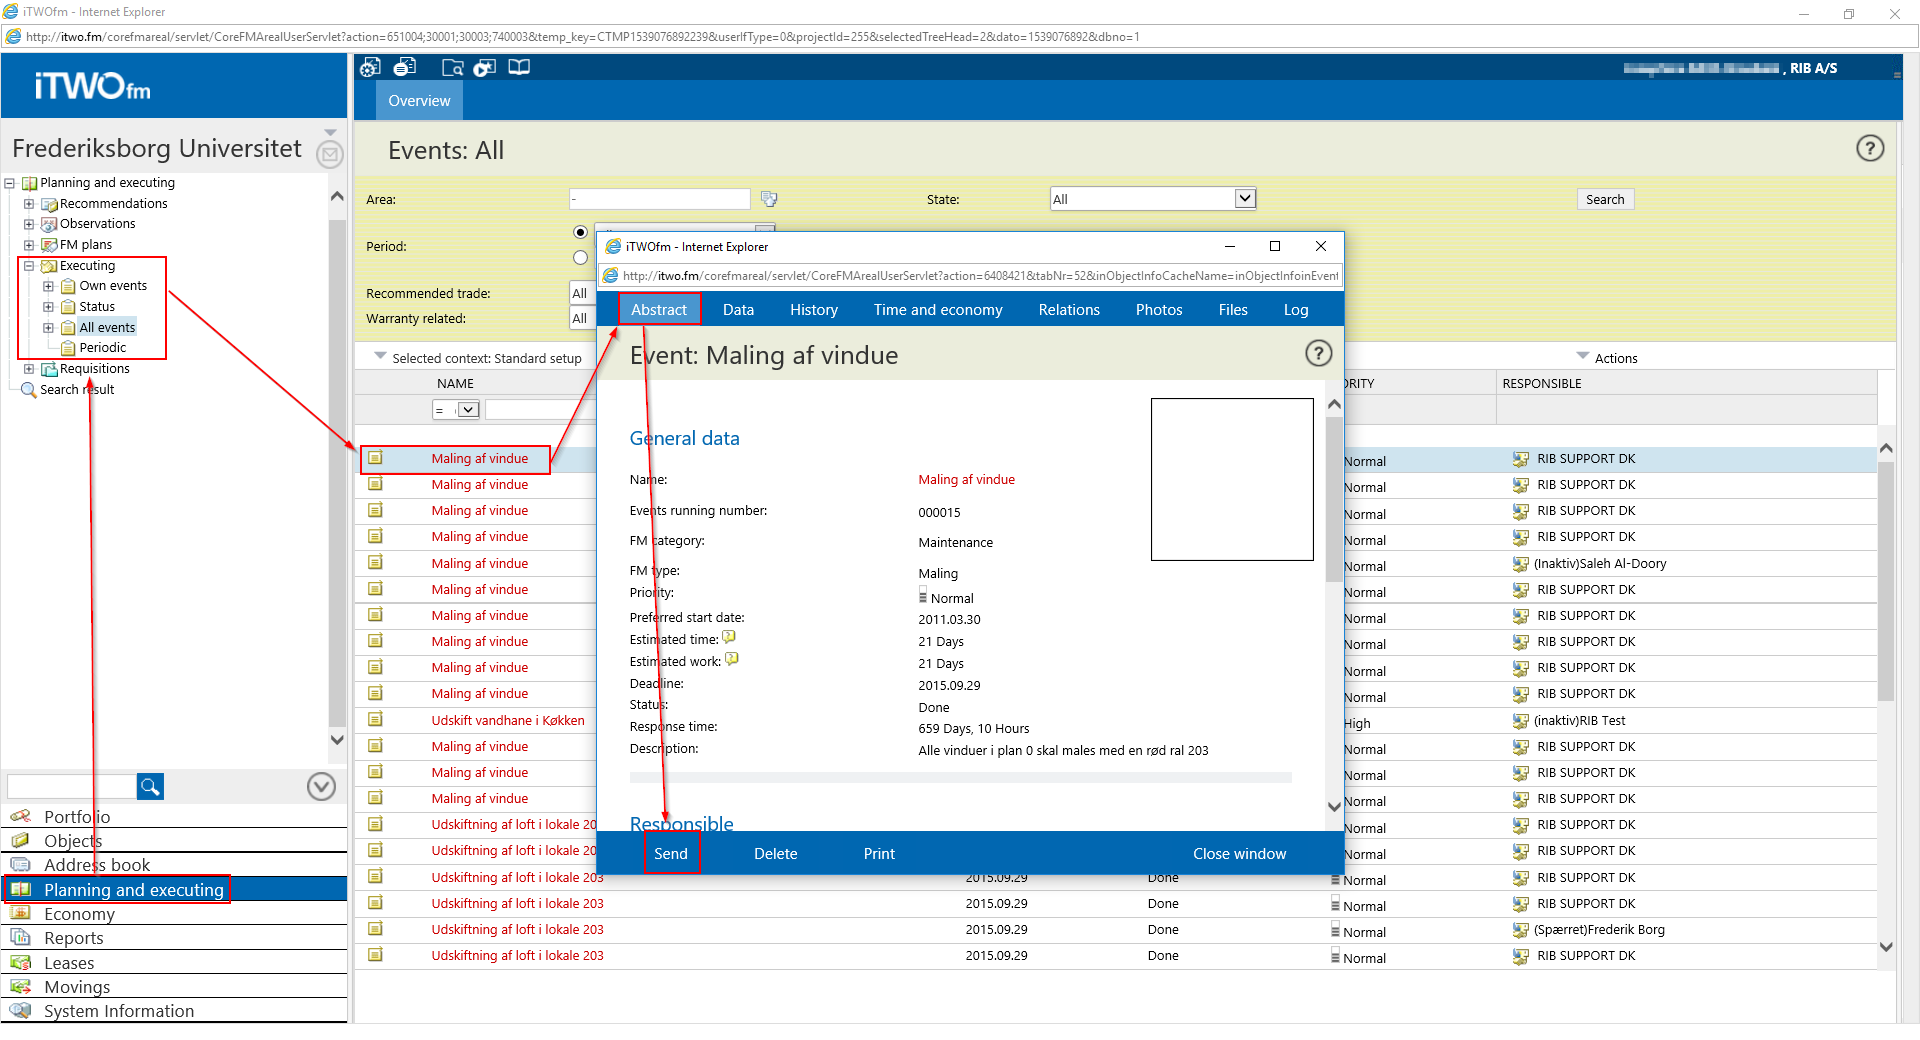Viewport: 1920px width, 1040px height.
Task: Click the Area input field
Action: (x=659, y=199)
